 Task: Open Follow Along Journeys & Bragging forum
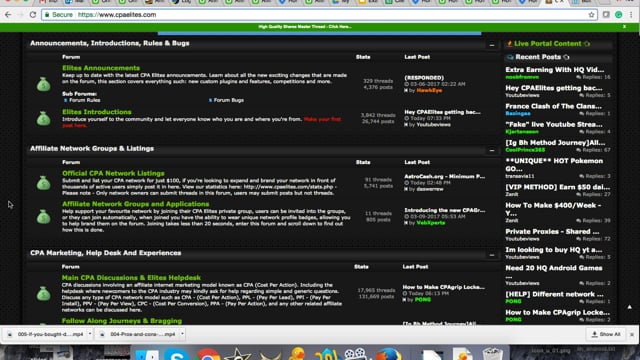point(122,321)
